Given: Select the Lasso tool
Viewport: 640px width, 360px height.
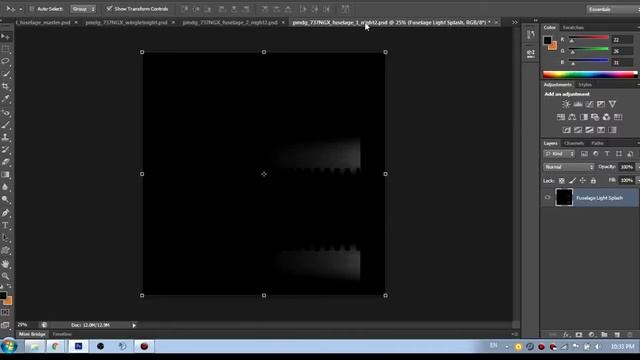Looking at the screenshot, I should coord(5,61).
